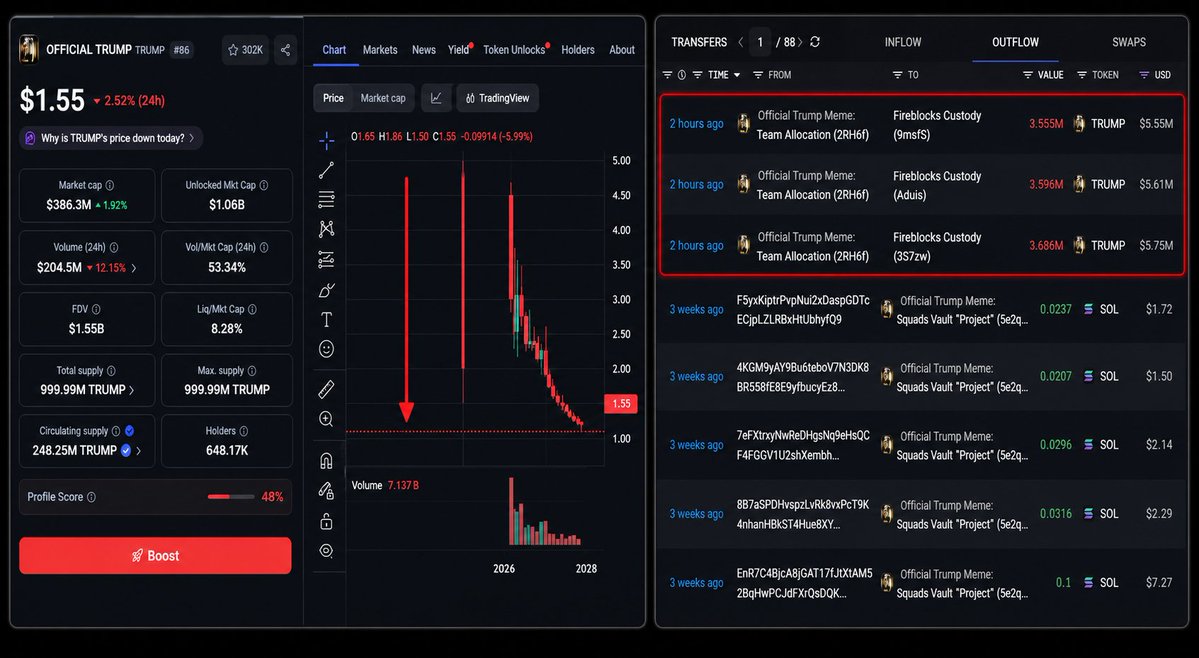This screenshot has width=1199, height=658.
Task: Lock all drawing tools
Action: point(327,522)
